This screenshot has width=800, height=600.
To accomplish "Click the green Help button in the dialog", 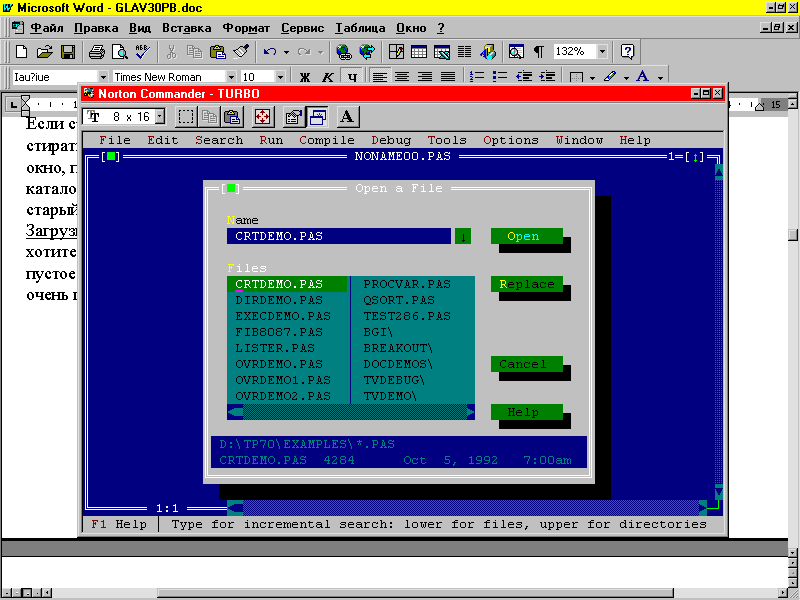I will pyautogui.click(x=527, y=412).
